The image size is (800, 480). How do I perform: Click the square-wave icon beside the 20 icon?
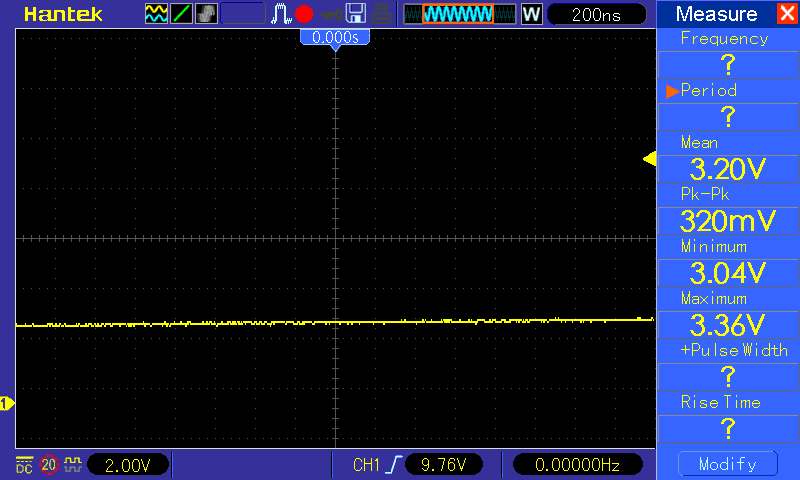click(73, 465)
